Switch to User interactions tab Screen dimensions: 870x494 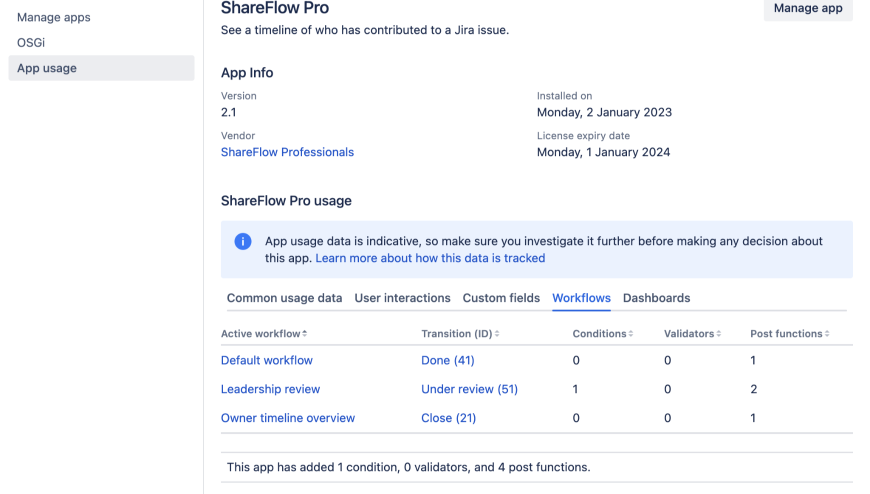402,298
